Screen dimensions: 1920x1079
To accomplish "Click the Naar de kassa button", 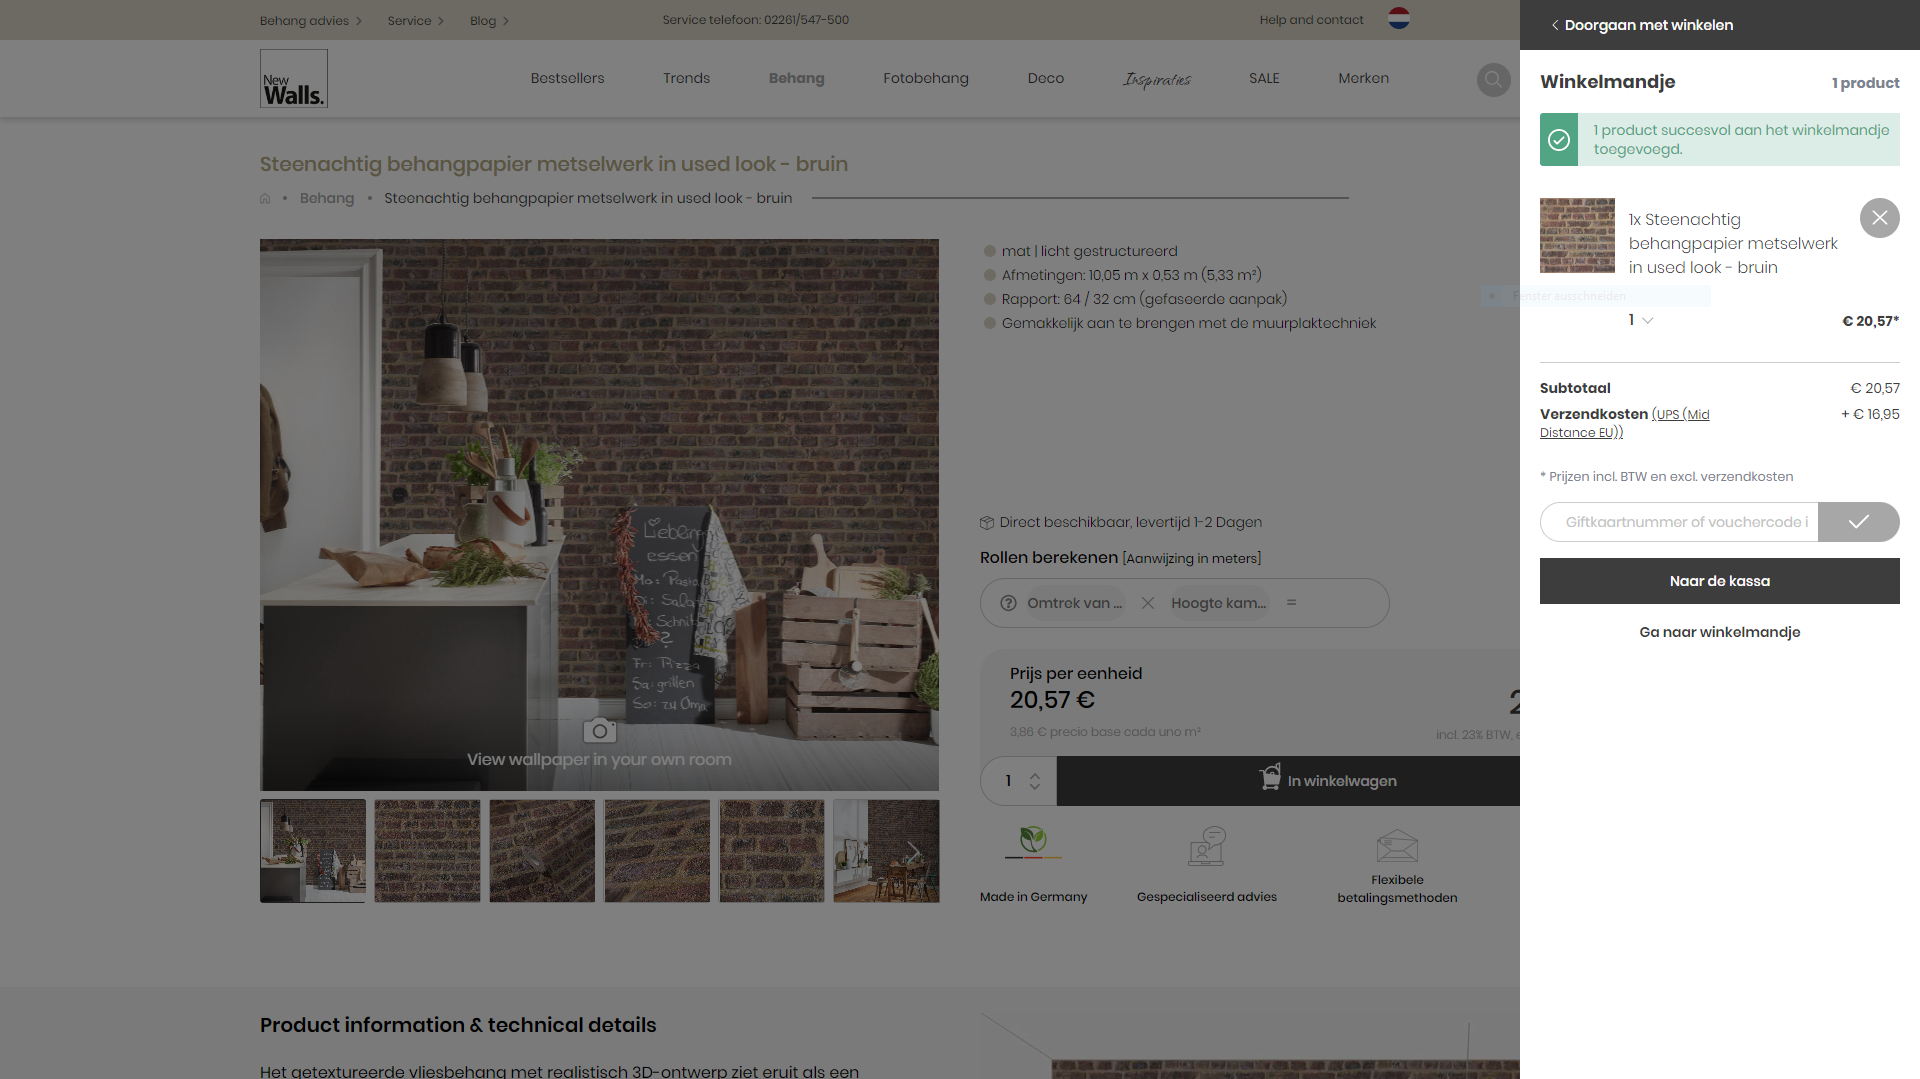I will tap(1719, 580).
